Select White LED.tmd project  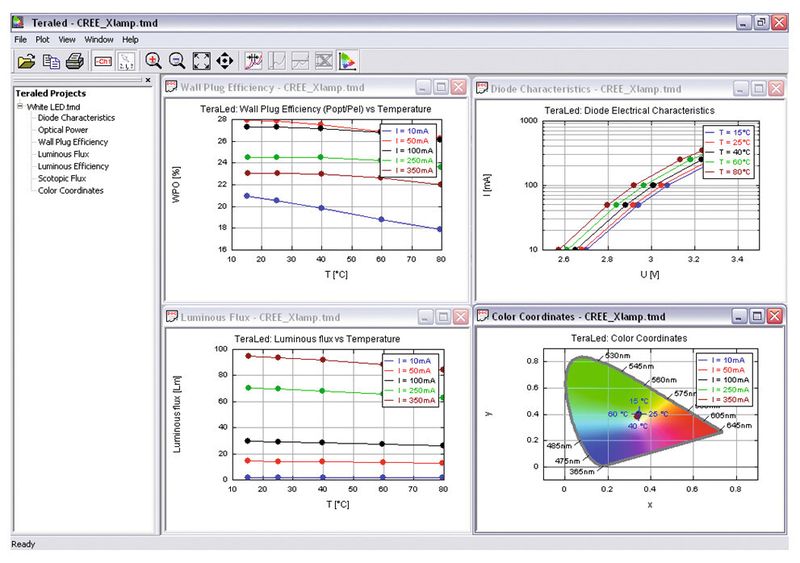coord(53,107)
